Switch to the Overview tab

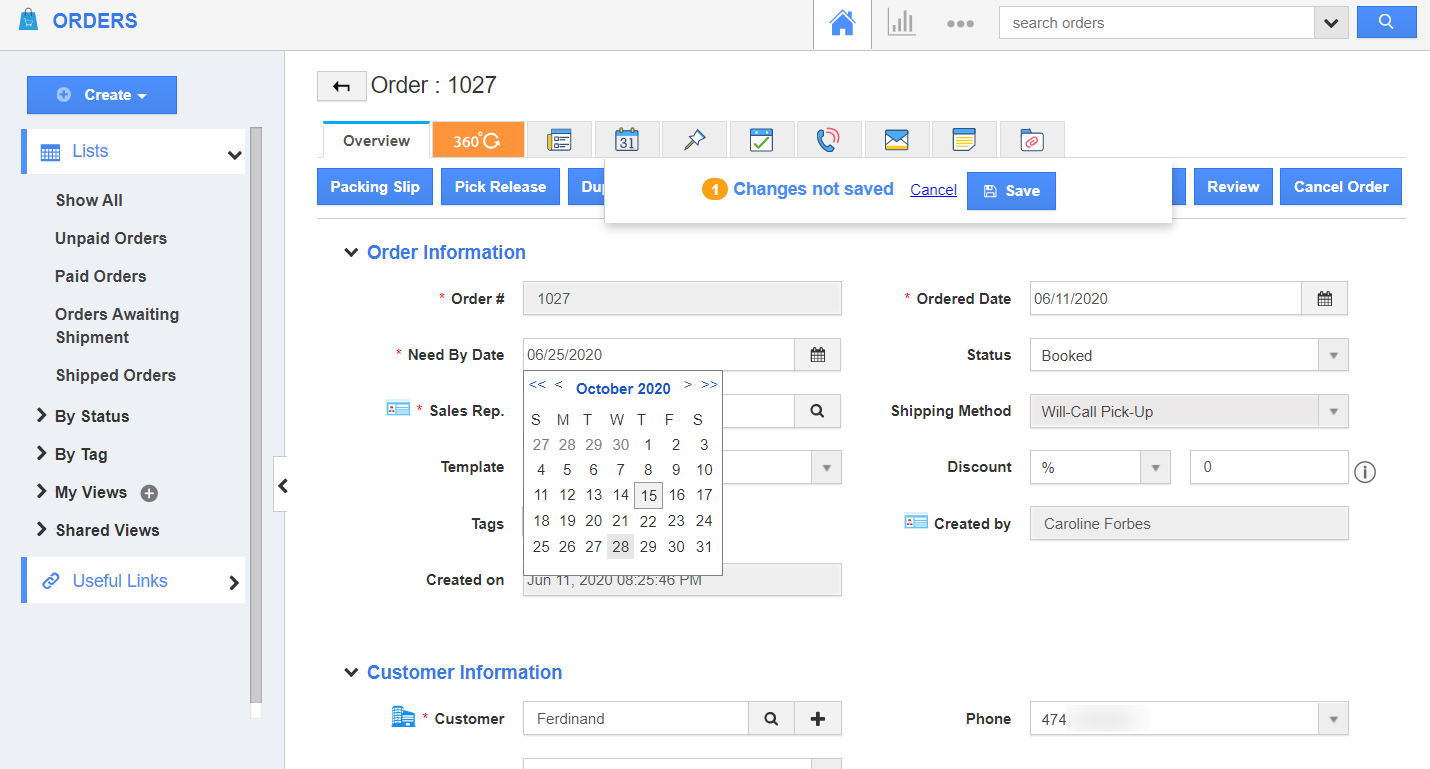pos(376,141)
